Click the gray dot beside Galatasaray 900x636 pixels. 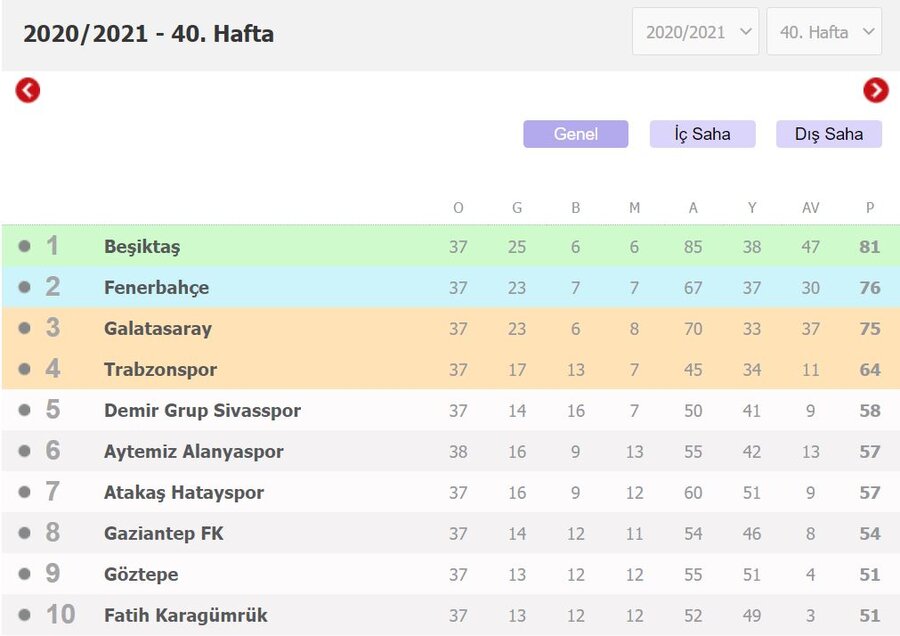[24, 328]
